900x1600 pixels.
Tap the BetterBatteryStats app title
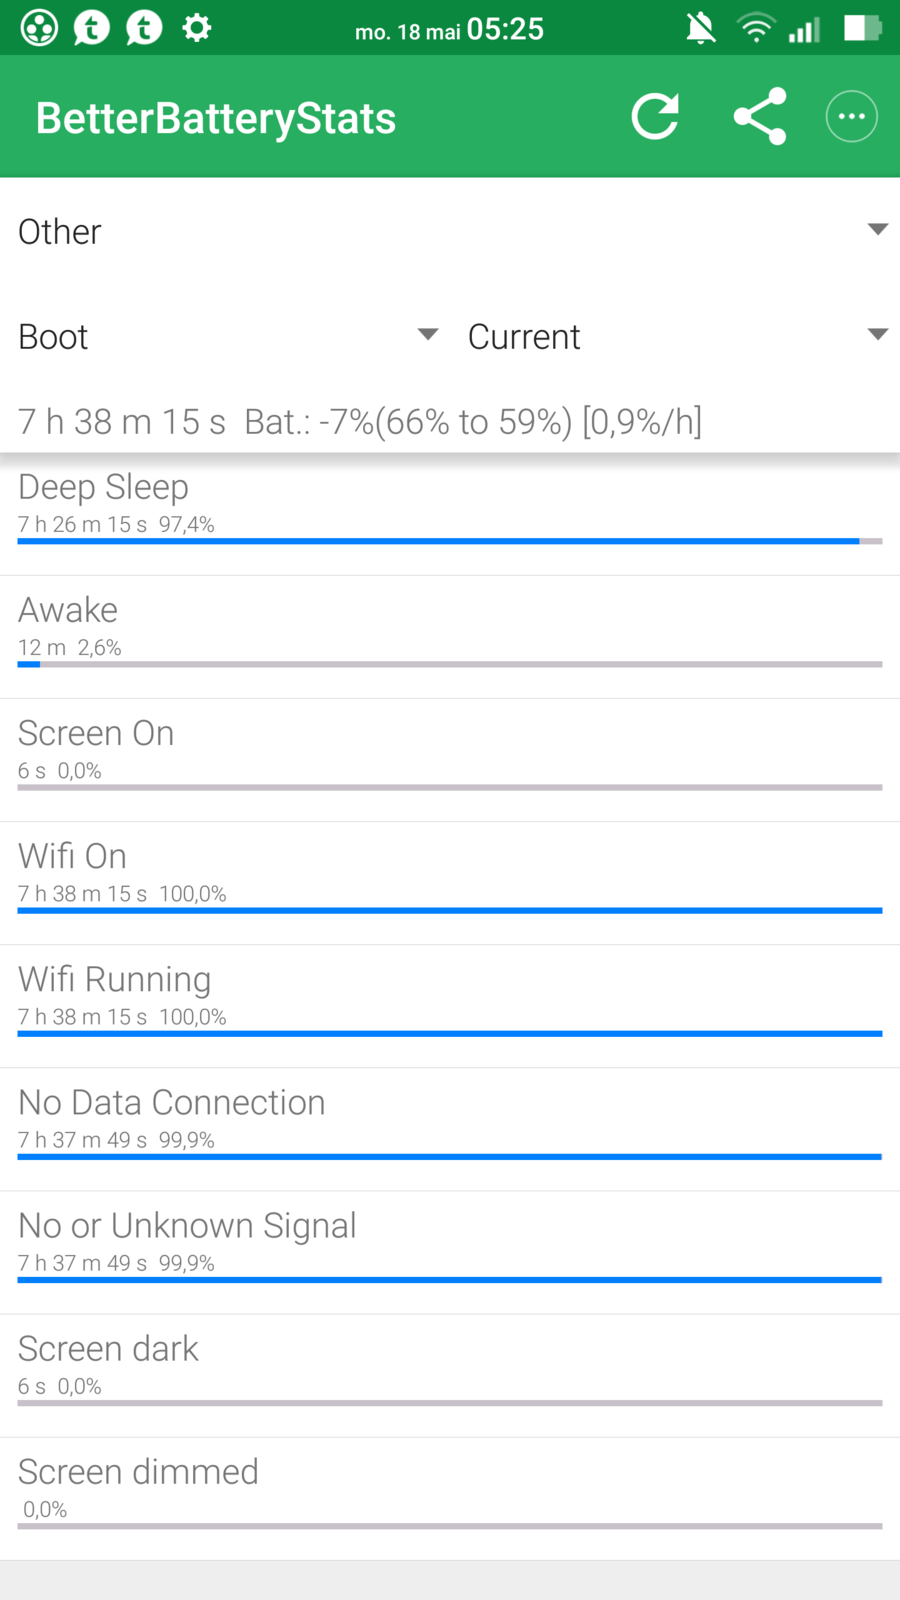tap(216, 118)
